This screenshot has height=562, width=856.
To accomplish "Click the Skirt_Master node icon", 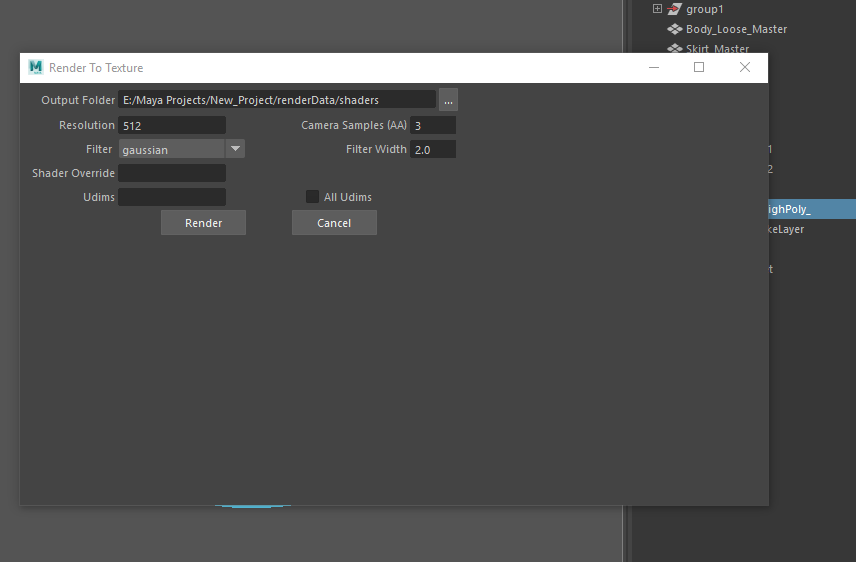I will click(x=675, y=48).
